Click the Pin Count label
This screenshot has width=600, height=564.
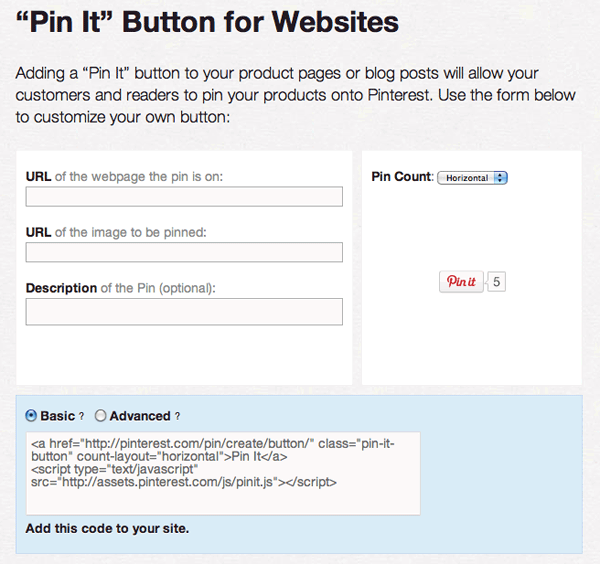click(402, 177)
